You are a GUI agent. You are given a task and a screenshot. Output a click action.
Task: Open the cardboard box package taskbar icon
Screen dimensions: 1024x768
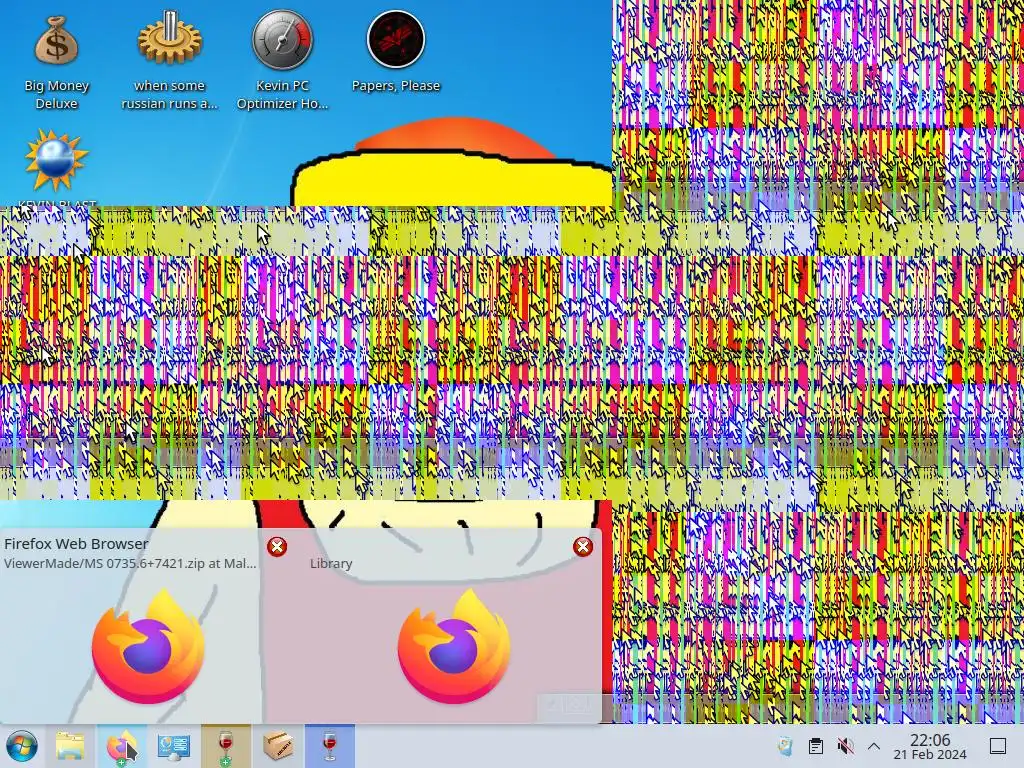(278, 746)
